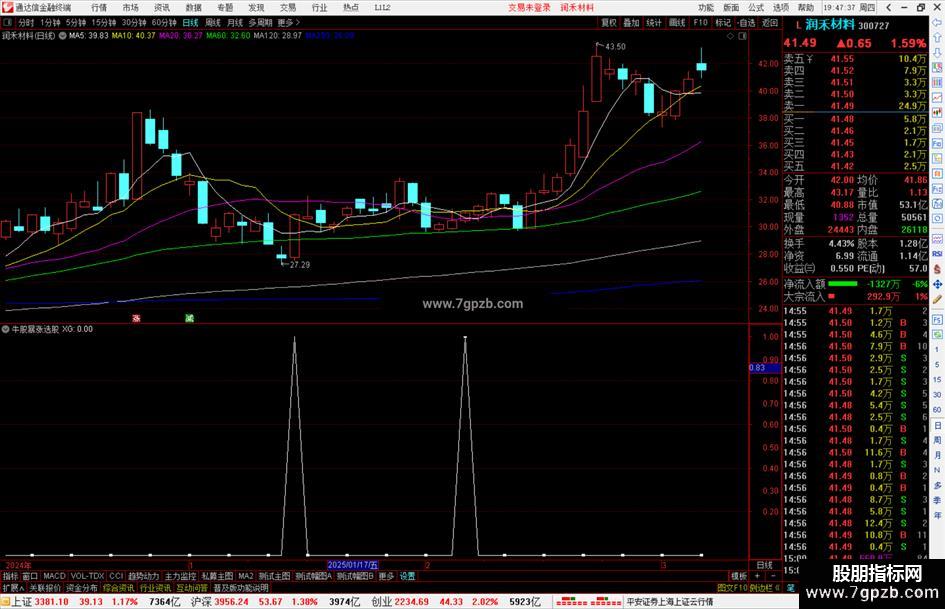Toggle the sidebar icon next to the diamond
This screenshot has height=609, width=945.
point(742,36)
